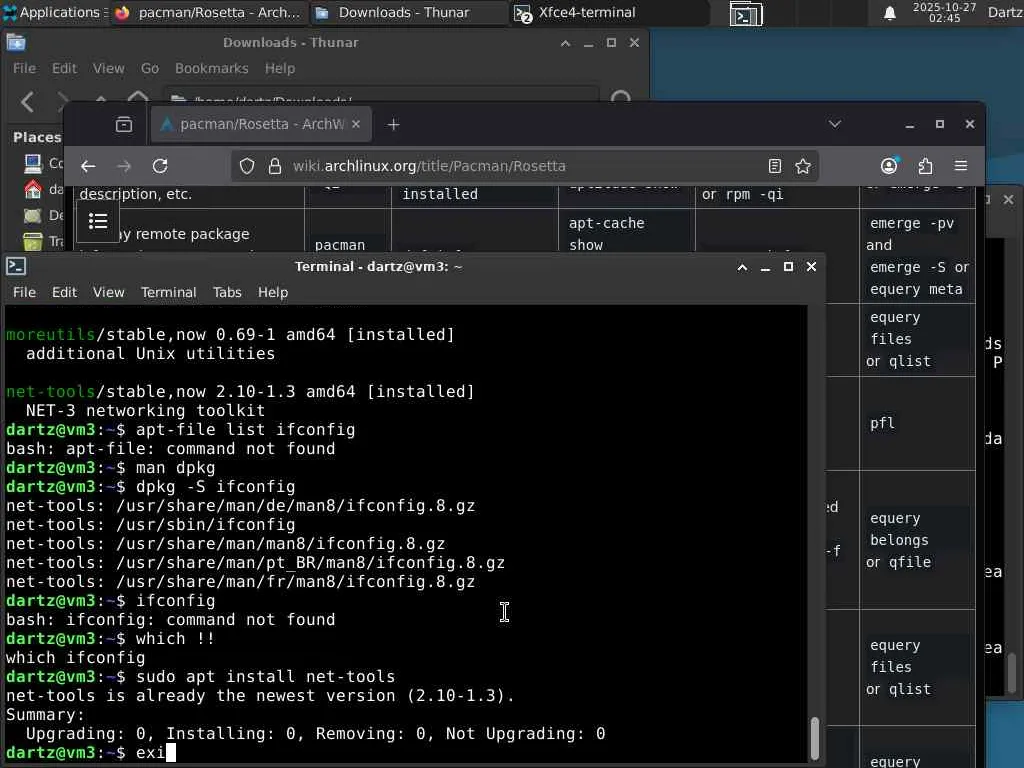Open Thunar Help menu

click(280, 68)
